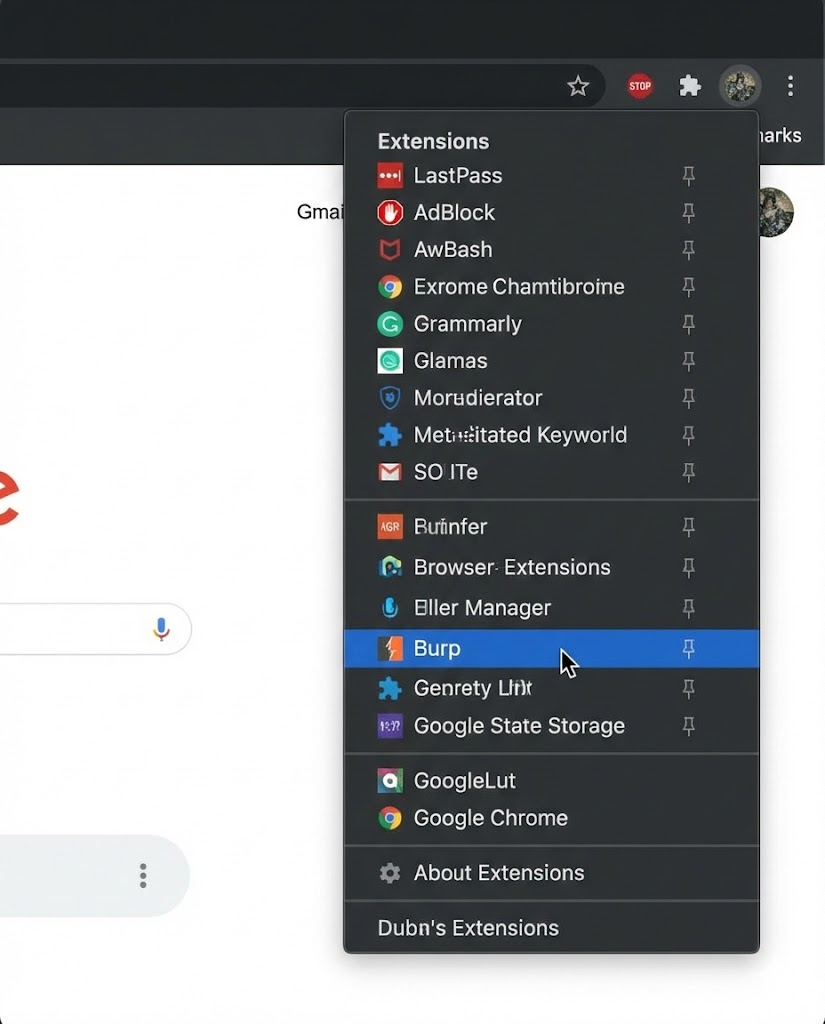The width and height of the screenshot is (825, 1024).
Task: Click the Google account avatar on the page
Action: click(x=776, y=212)
